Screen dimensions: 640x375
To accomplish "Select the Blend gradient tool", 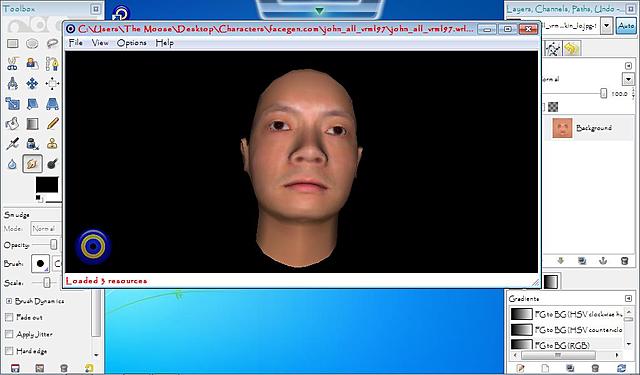I will click(32, 123).
